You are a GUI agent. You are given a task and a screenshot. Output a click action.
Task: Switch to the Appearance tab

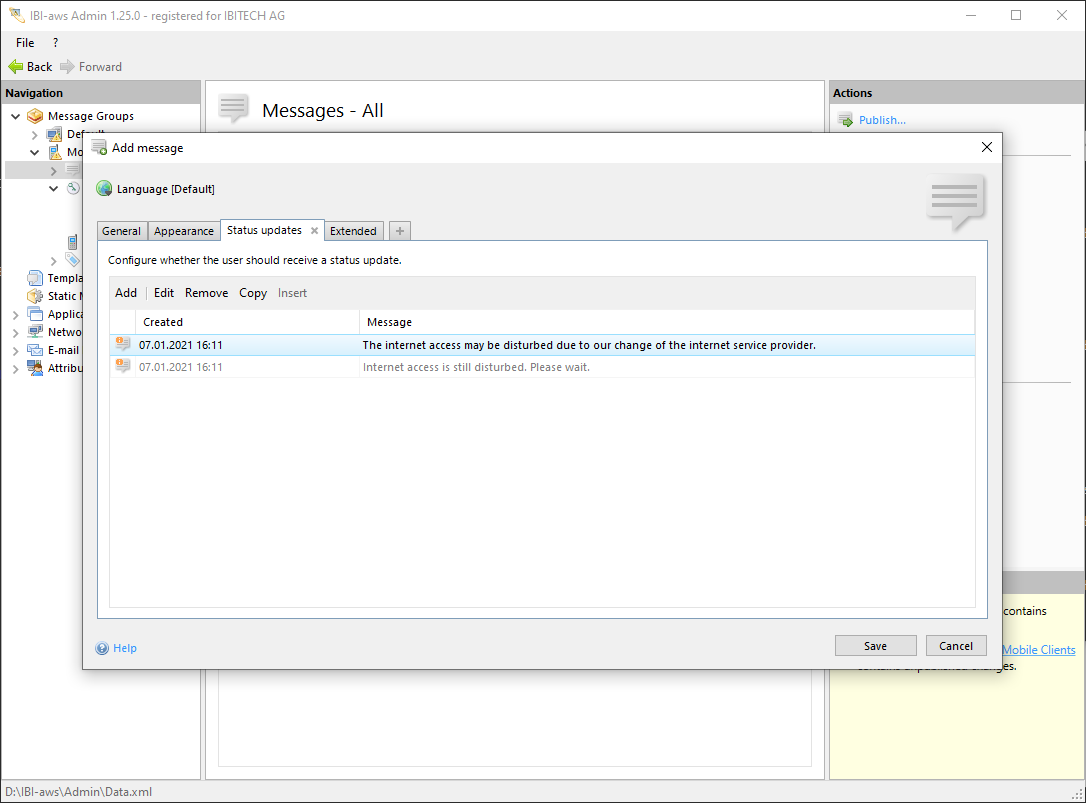pyautogui.click(x=183, y=231)
